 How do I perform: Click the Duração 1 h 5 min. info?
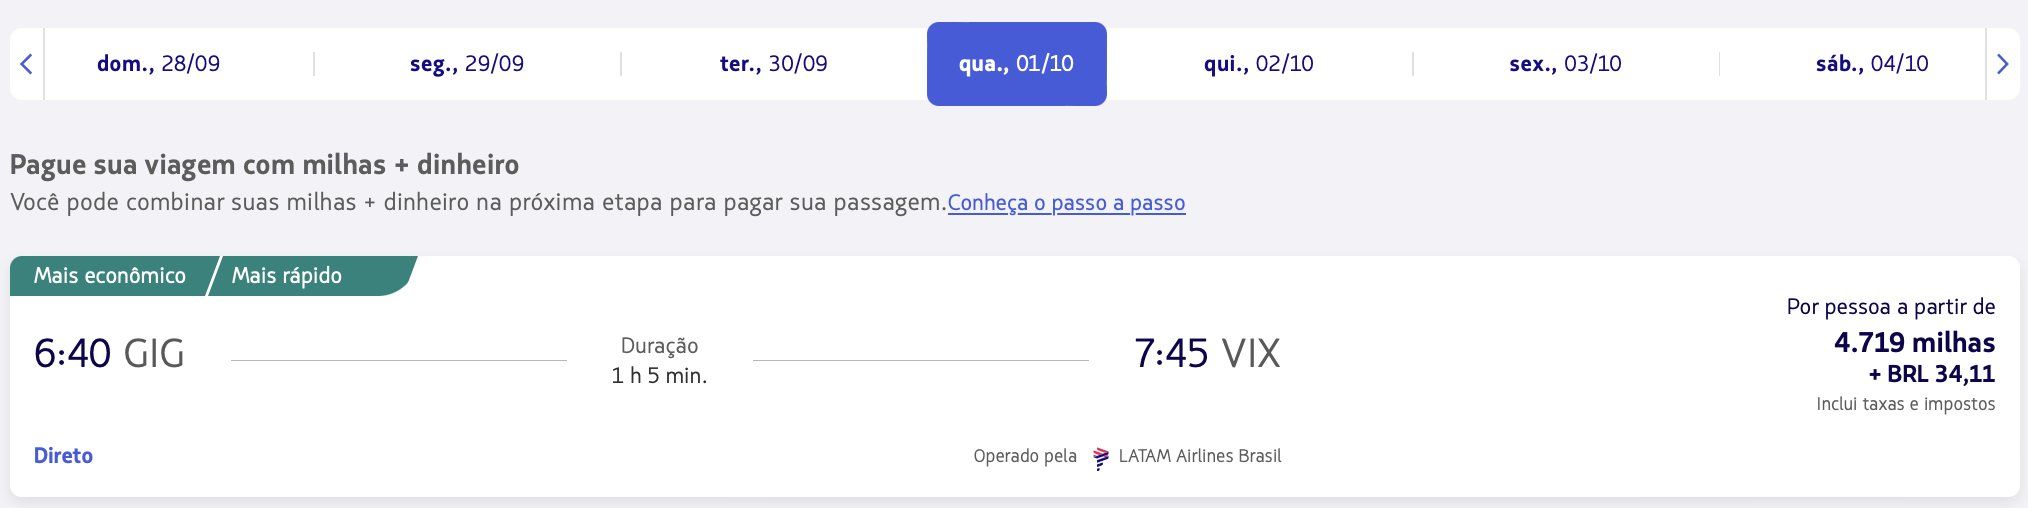(659, 361)
